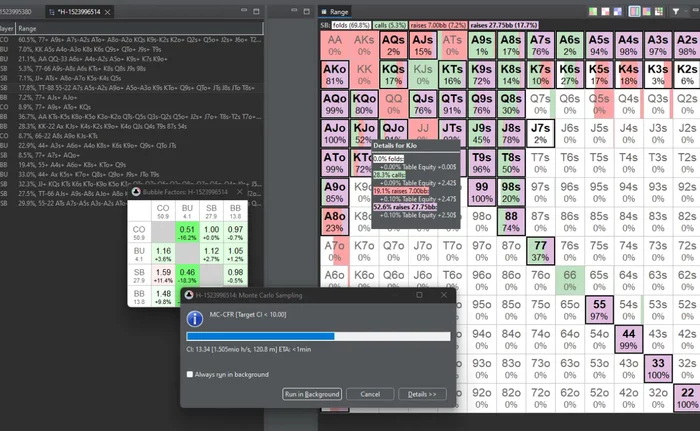
Task: Click the '52.6% raises 27.75bb' line in KJo details
Action: 405,207
